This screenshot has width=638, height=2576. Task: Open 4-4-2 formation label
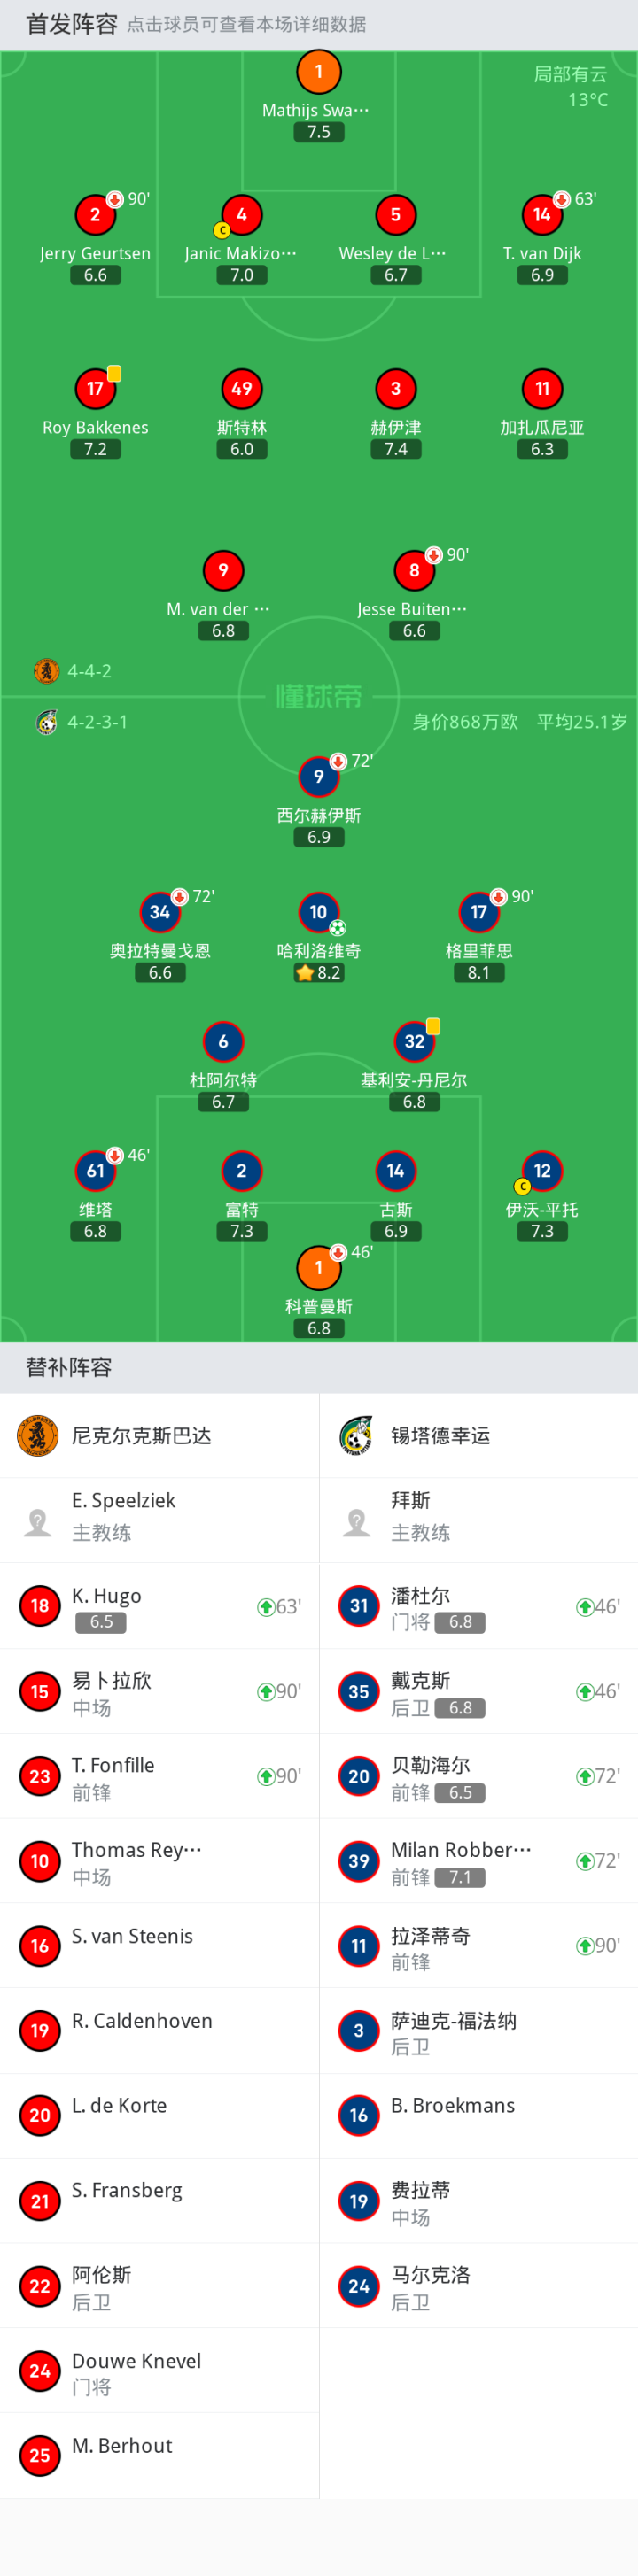tap(89, 671)
